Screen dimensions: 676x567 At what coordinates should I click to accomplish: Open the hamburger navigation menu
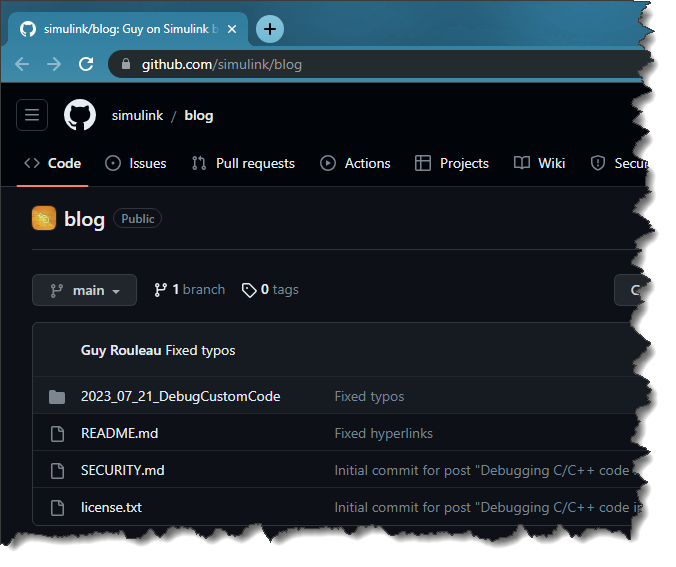click(32, 115)
